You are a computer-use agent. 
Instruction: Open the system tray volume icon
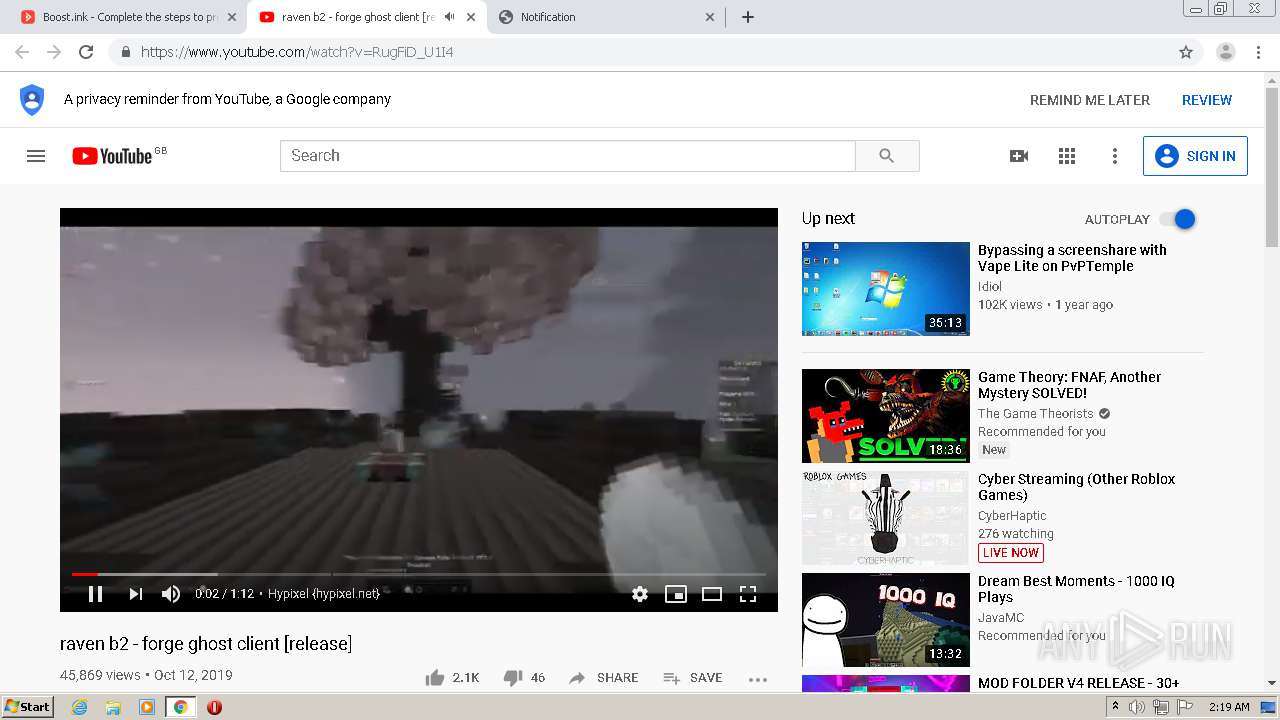point(1137,707)
